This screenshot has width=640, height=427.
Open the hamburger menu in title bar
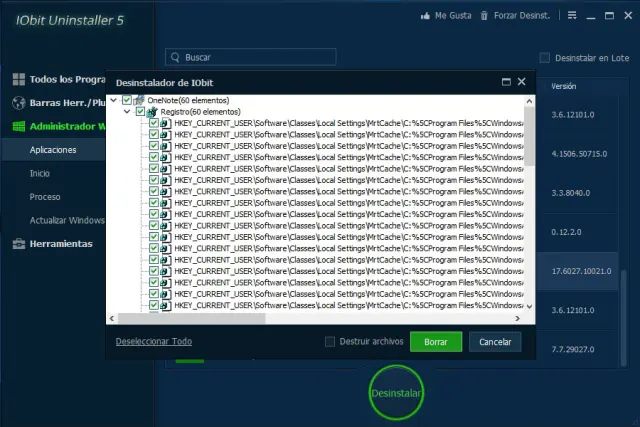pyautogui.click(x=571, y=15)
